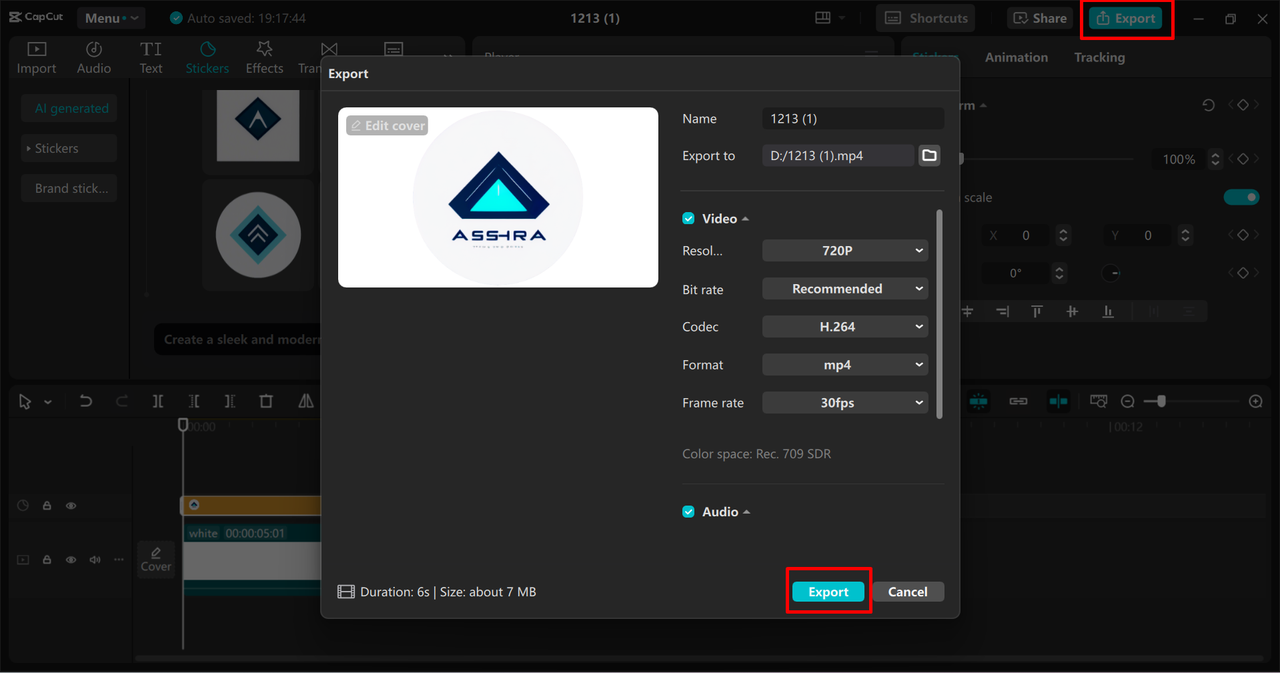1280x673 pixels.
Task: Open the Animation tab in right panel
Action: [x=1016, y=57]
